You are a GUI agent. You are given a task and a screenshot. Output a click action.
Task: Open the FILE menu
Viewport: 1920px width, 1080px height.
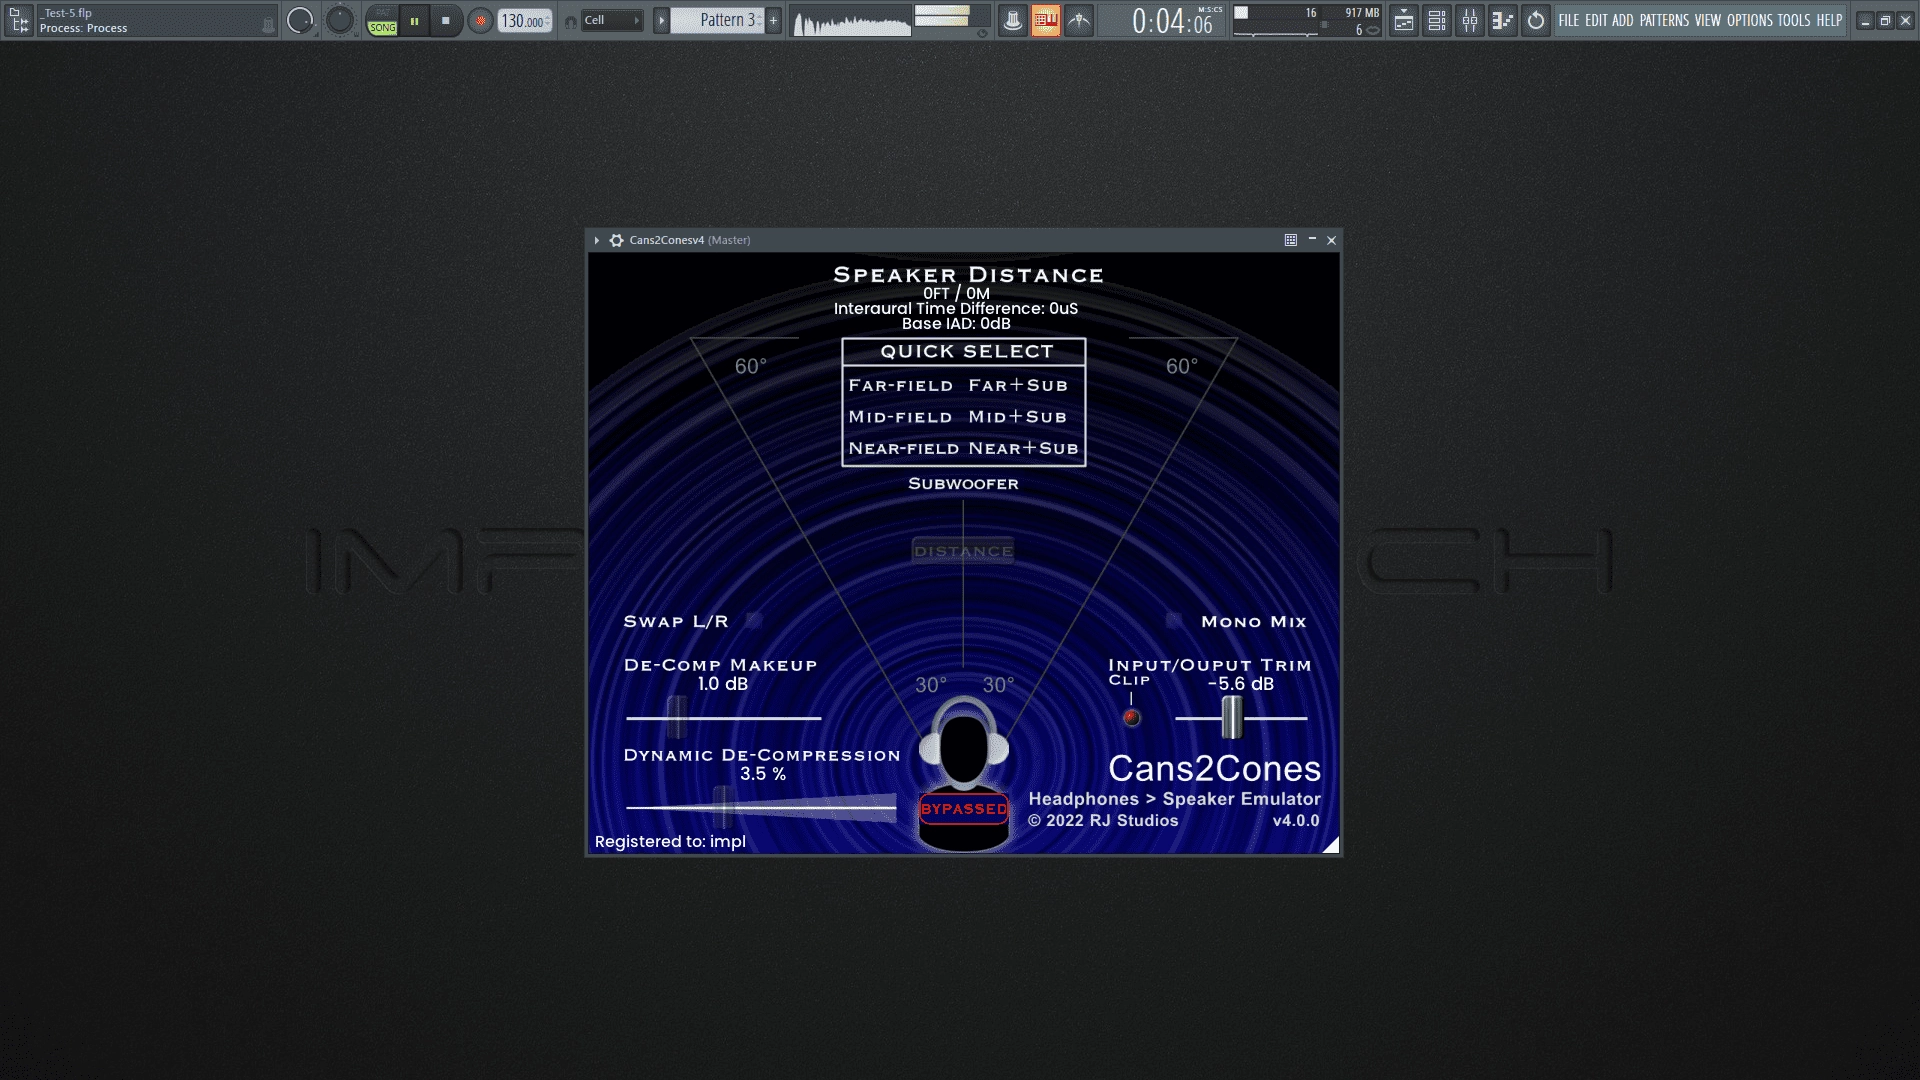click(x=1569, y=20)
